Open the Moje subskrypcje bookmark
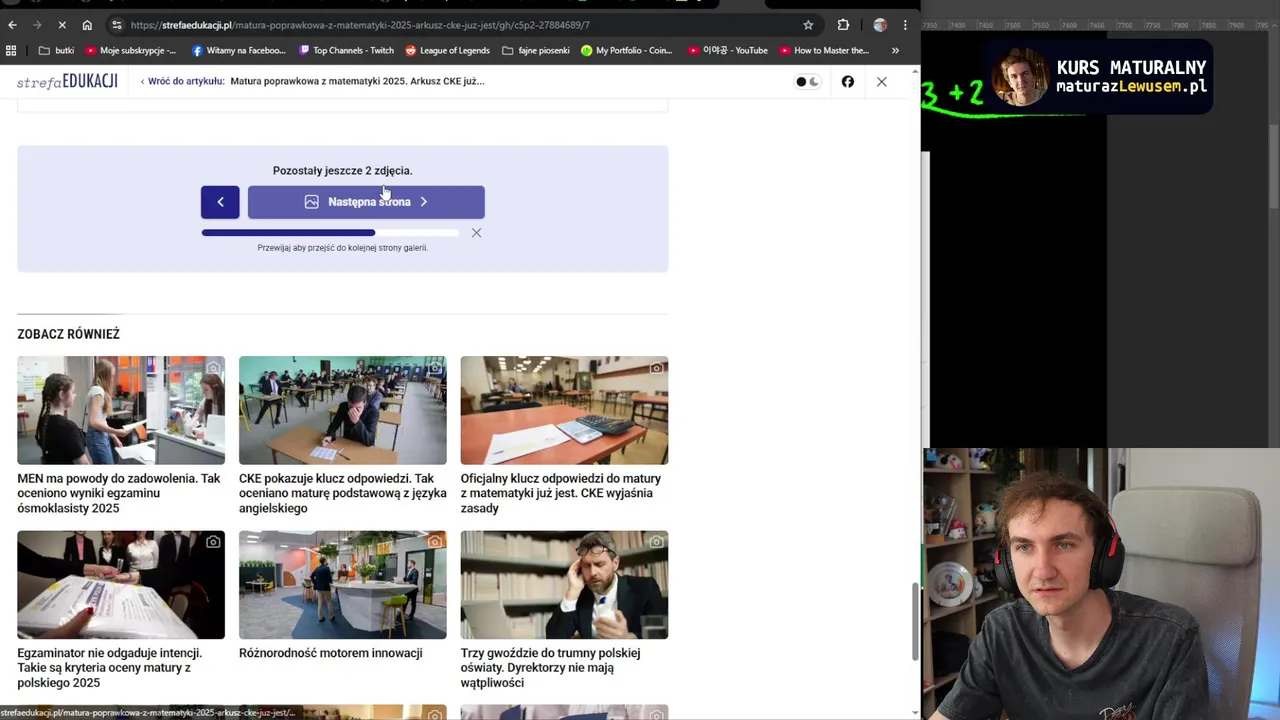Image resolution: width=1280 pixels, height=720 pixels. 131,50
